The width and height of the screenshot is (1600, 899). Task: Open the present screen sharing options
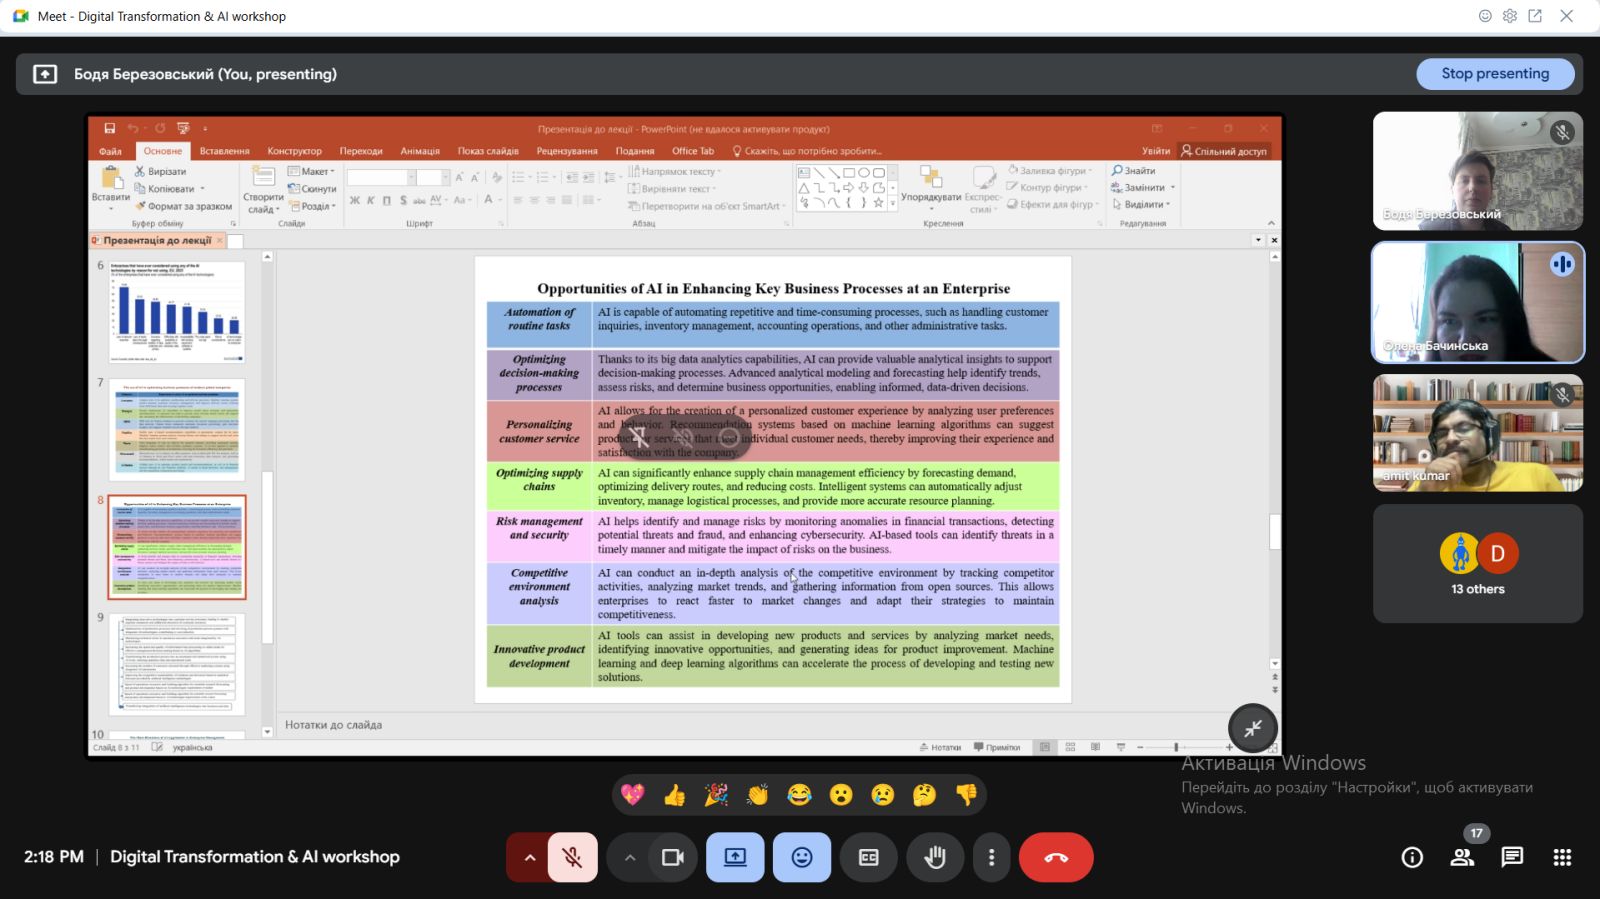[735, 857]
